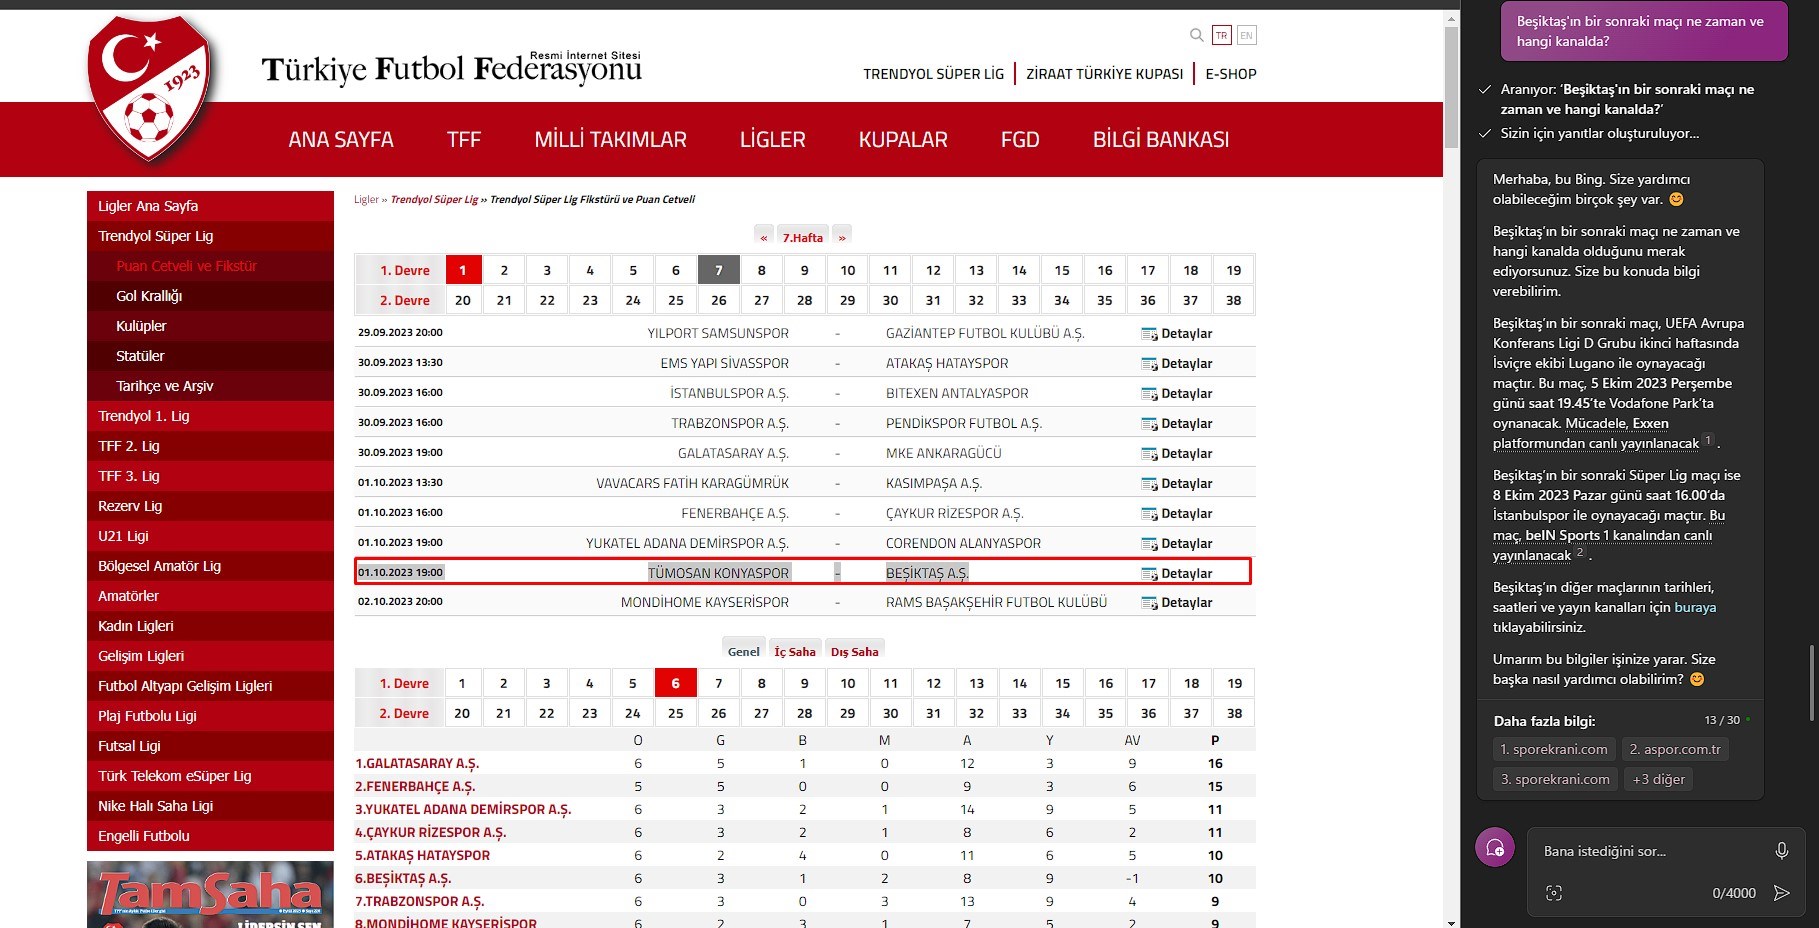Click Trendyol Süper Lig breadcrumb link

(434, 200)
